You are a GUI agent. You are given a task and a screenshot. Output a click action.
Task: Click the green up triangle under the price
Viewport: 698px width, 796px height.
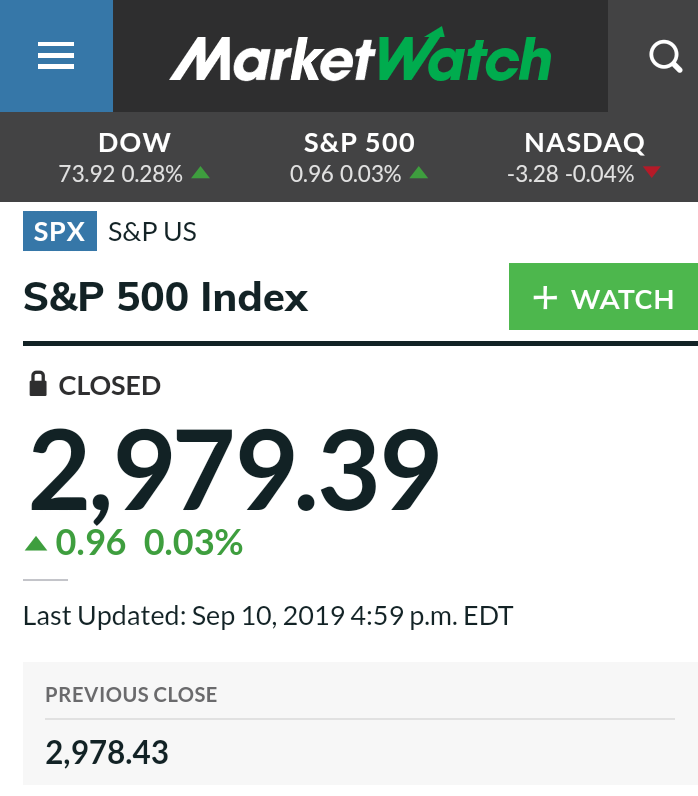(x=36, y=544)
